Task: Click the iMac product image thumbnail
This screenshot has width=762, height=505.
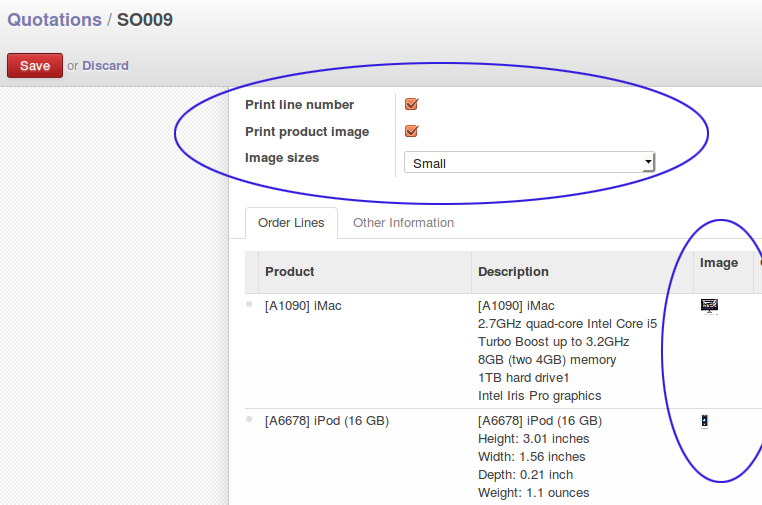Action: [x=709, y=307]
